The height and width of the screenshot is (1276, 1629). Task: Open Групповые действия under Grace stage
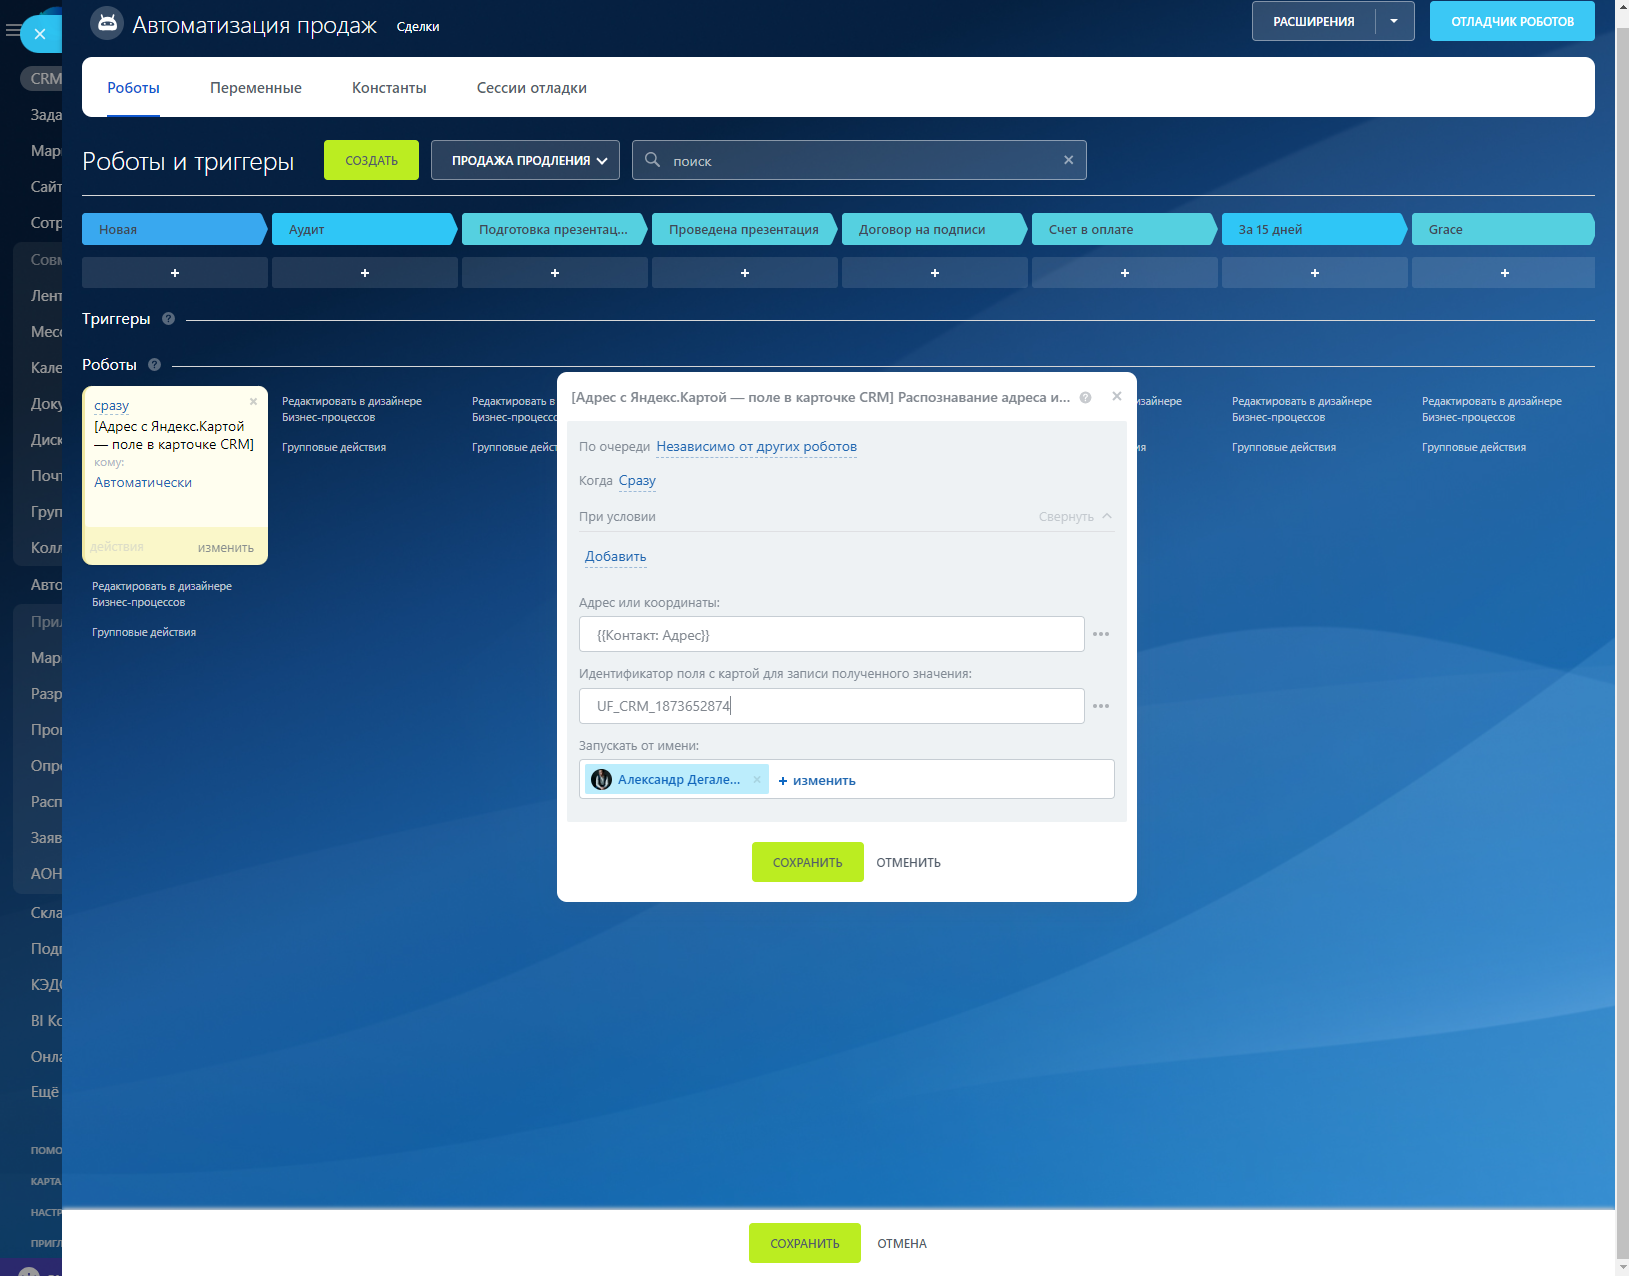point(1474,448)
